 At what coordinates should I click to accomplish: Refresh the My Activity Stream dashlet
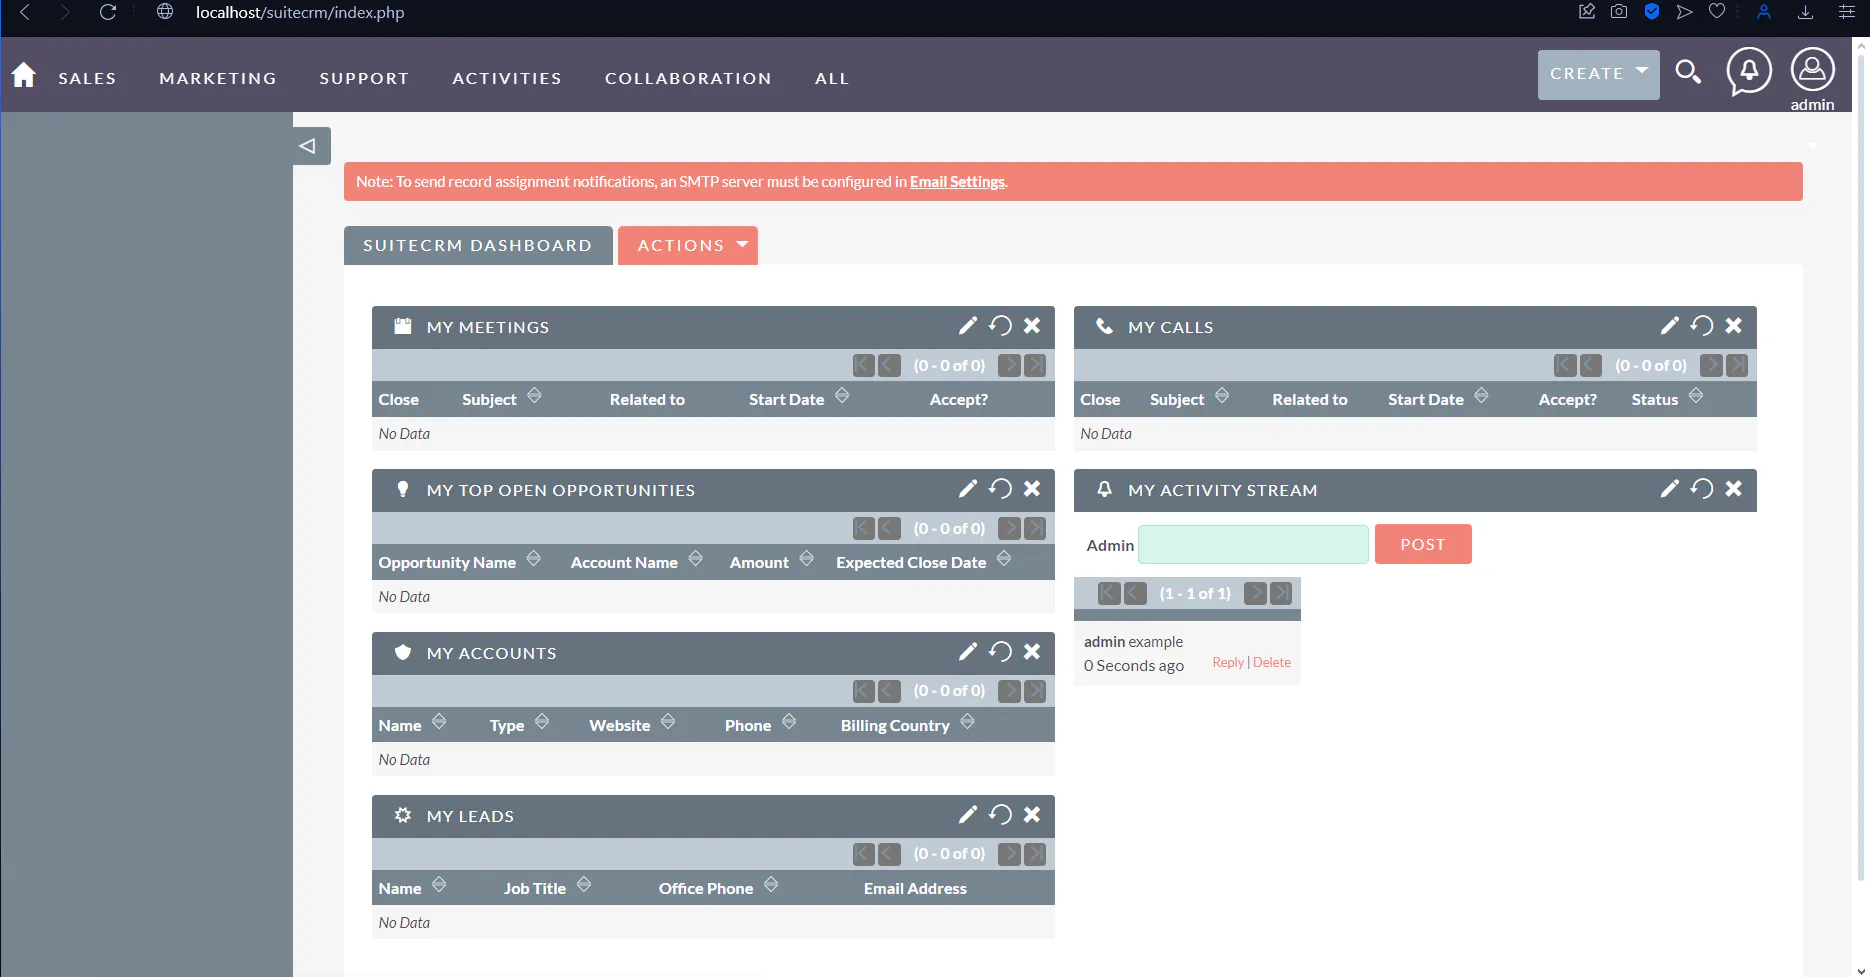(x=1701, y=489)
